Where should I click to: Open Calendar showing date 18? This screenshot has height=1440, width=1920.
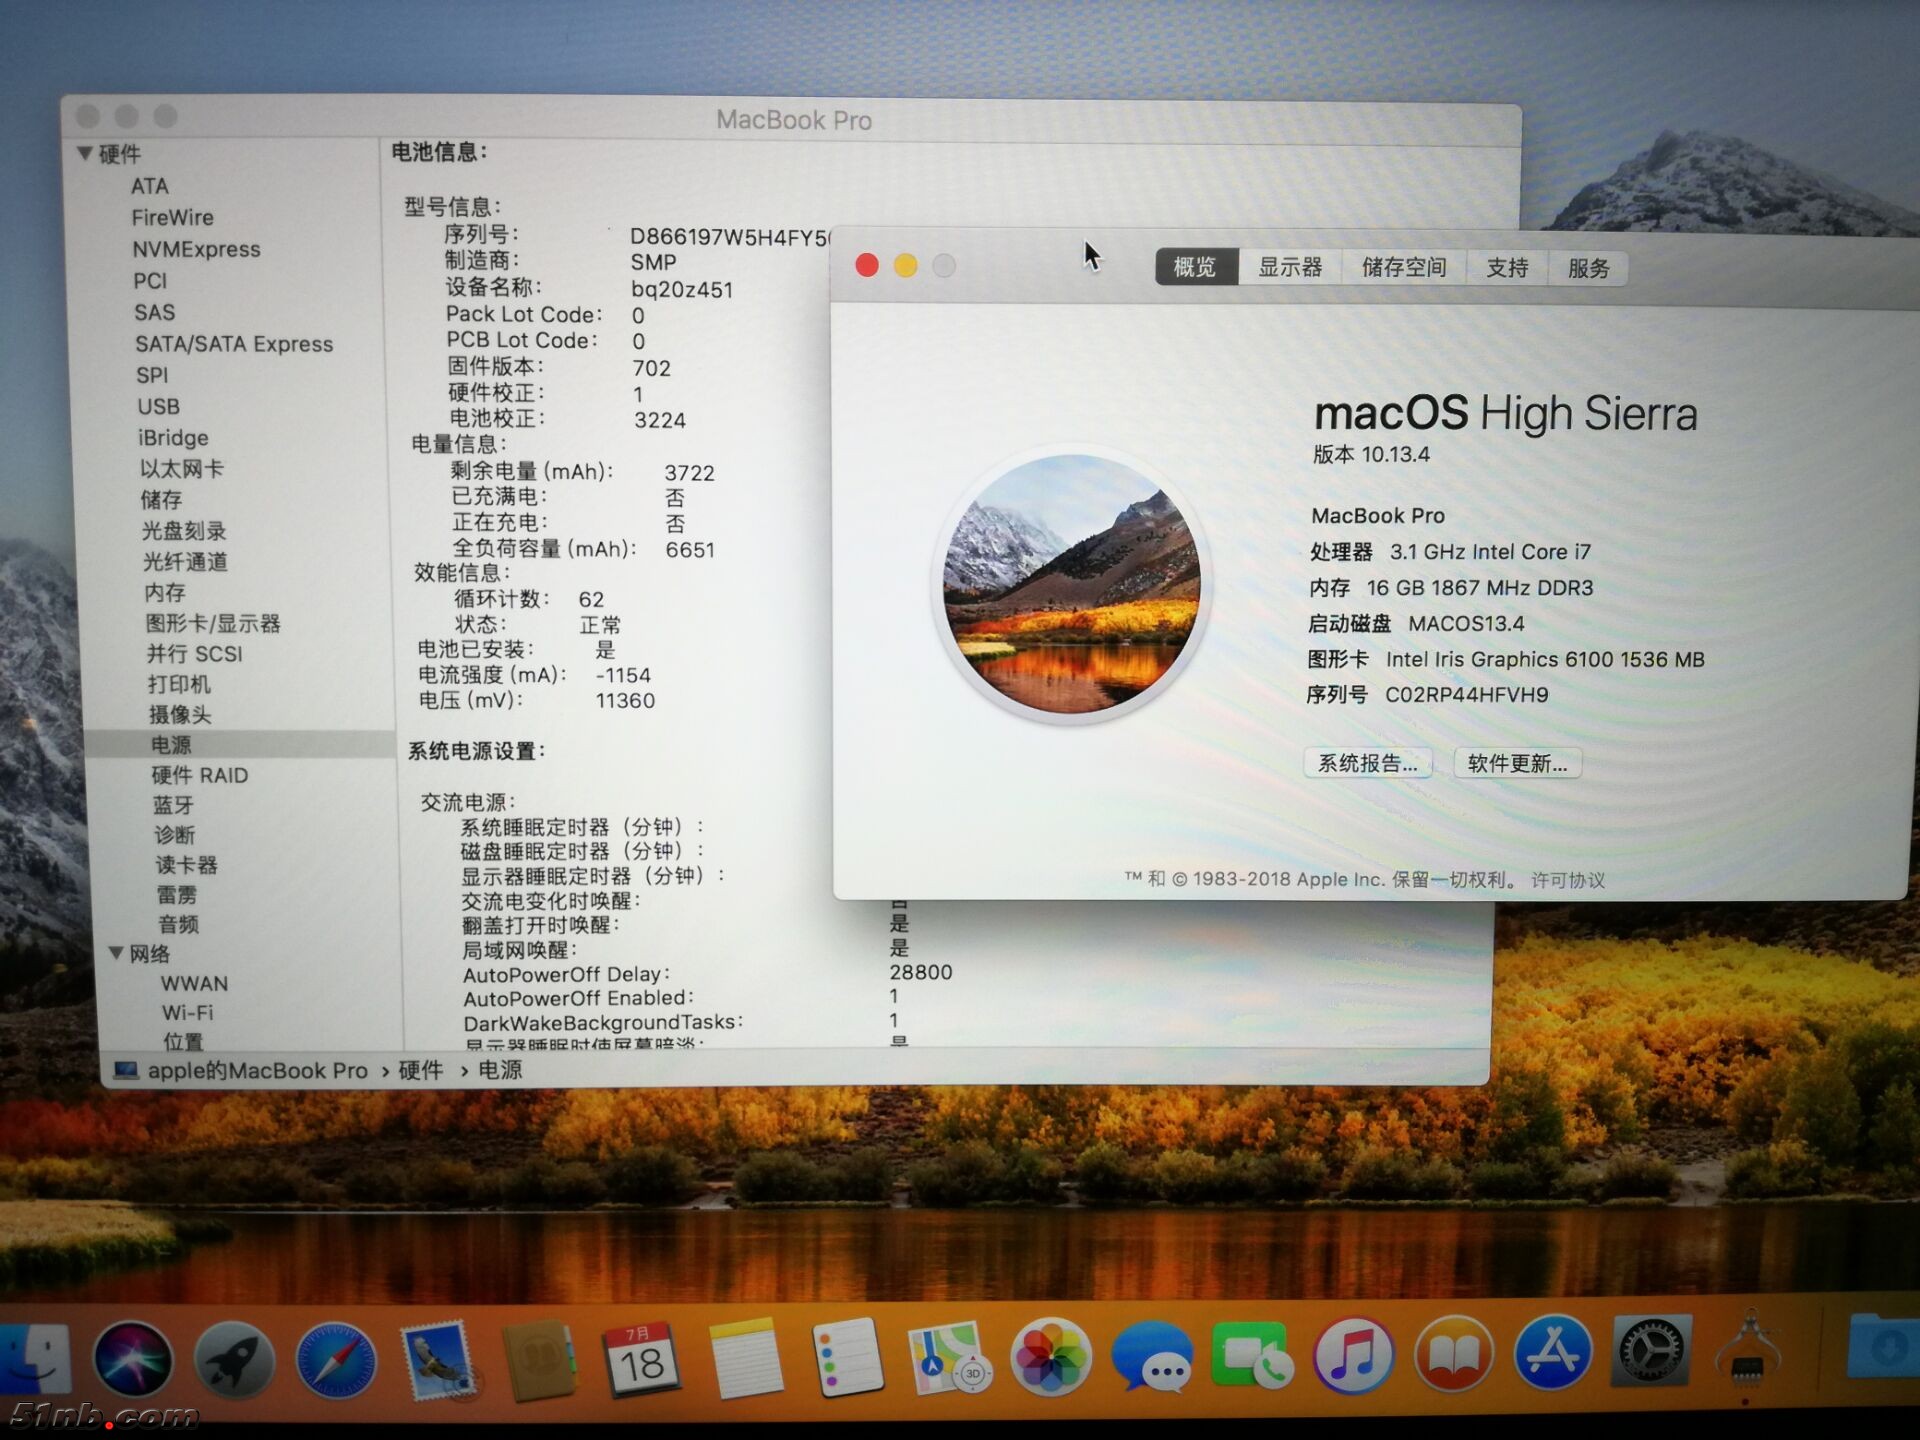pyautogui.click(x=641, y=1358)
